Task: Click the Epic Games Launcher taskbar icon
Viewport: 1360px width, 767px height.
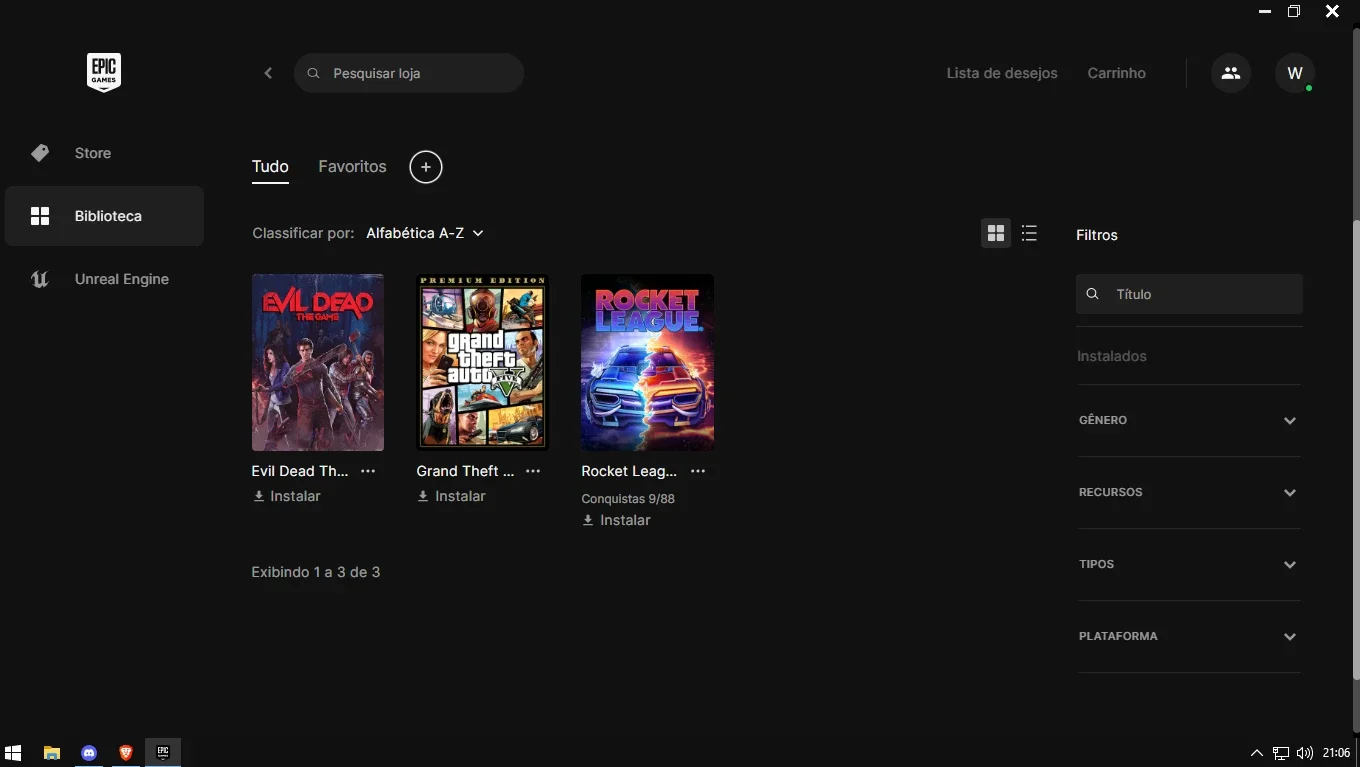Action: coord(163,753)
